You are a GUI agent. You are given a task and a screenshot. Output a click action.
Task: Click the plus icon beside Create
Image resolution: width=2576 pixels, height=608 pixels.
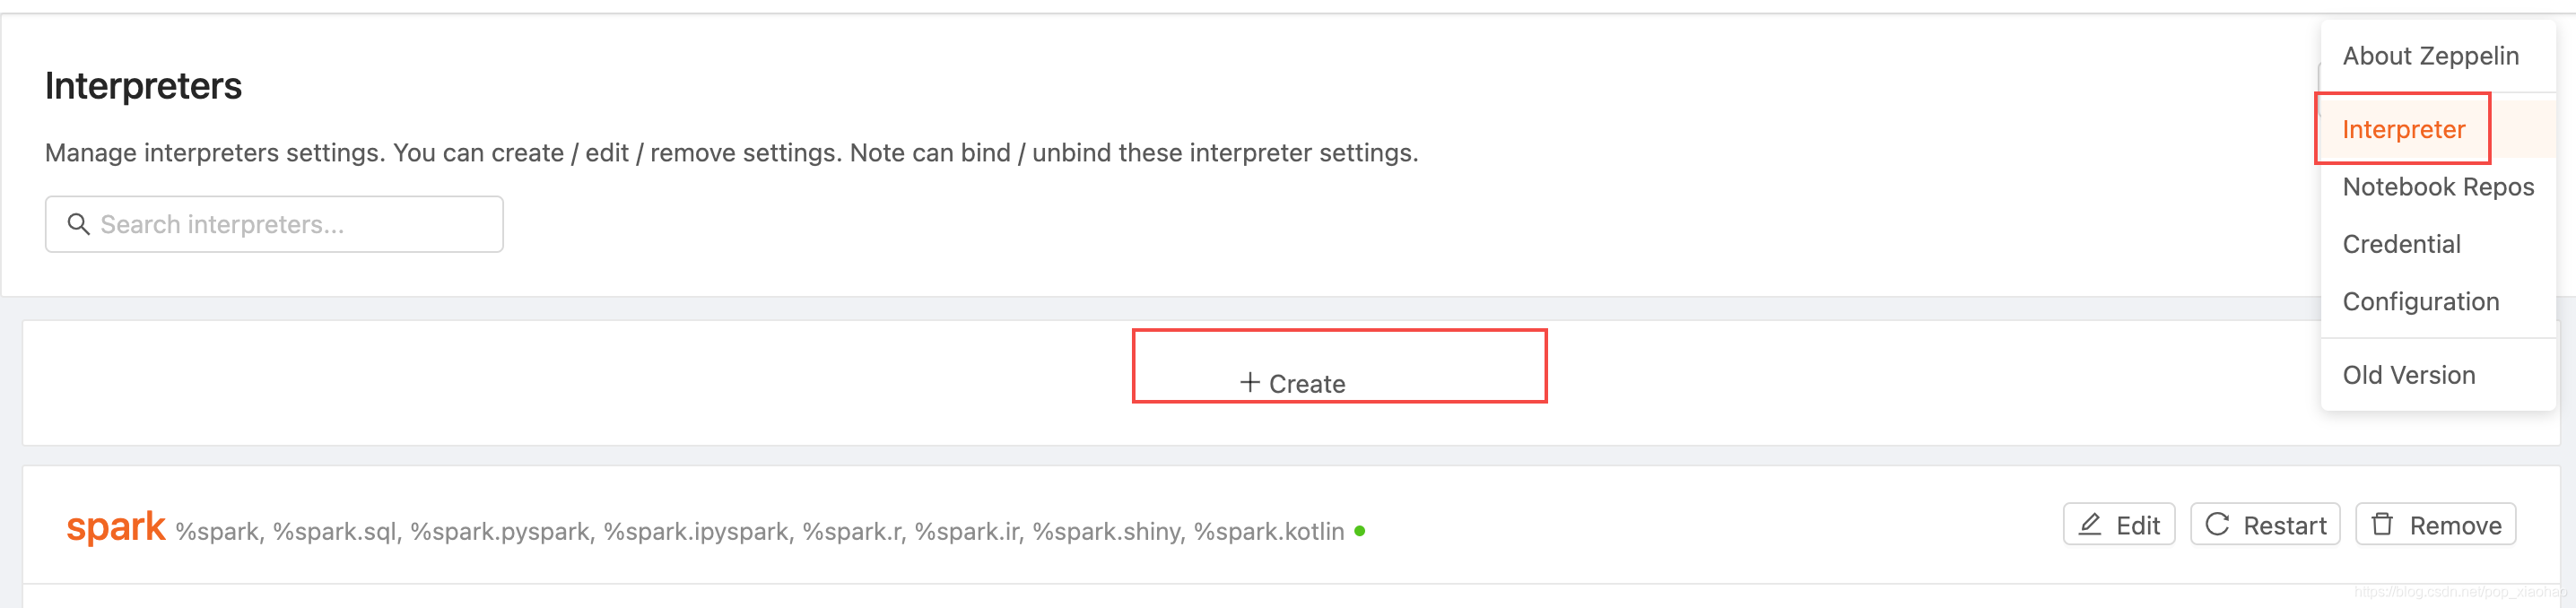pos(1249,382)
